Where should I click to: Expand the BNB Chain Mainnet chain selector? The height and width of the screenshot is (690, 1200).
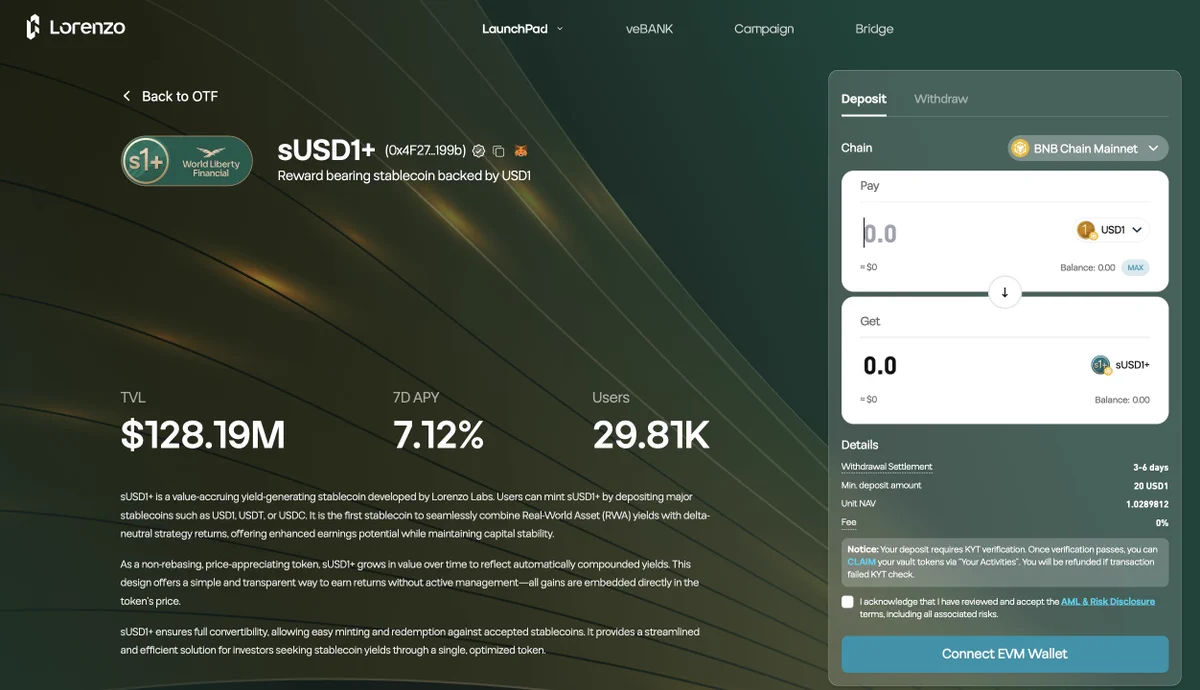[x=1088, y=148]
